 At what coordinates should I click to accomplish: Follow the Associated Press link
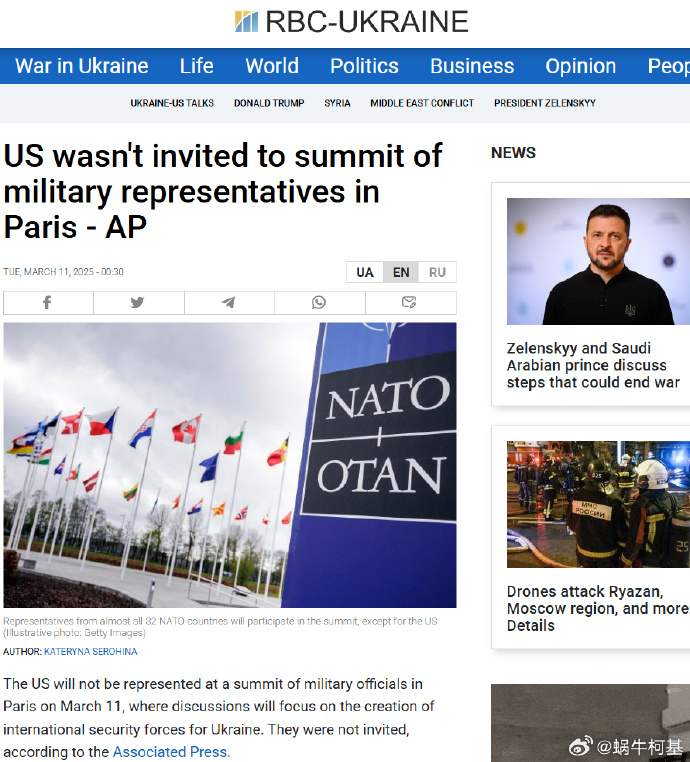click(170, 751)
